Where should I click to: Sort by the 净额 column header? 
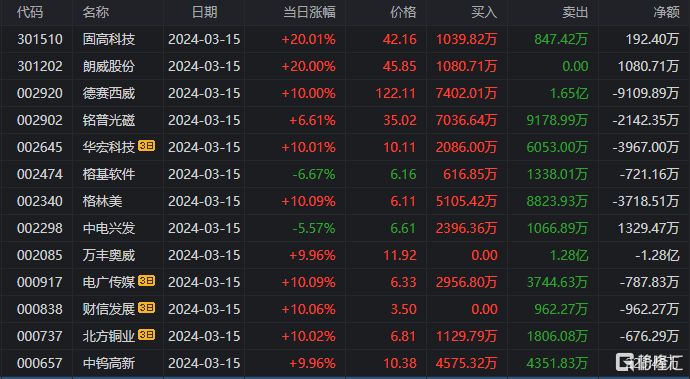(666, 12)
